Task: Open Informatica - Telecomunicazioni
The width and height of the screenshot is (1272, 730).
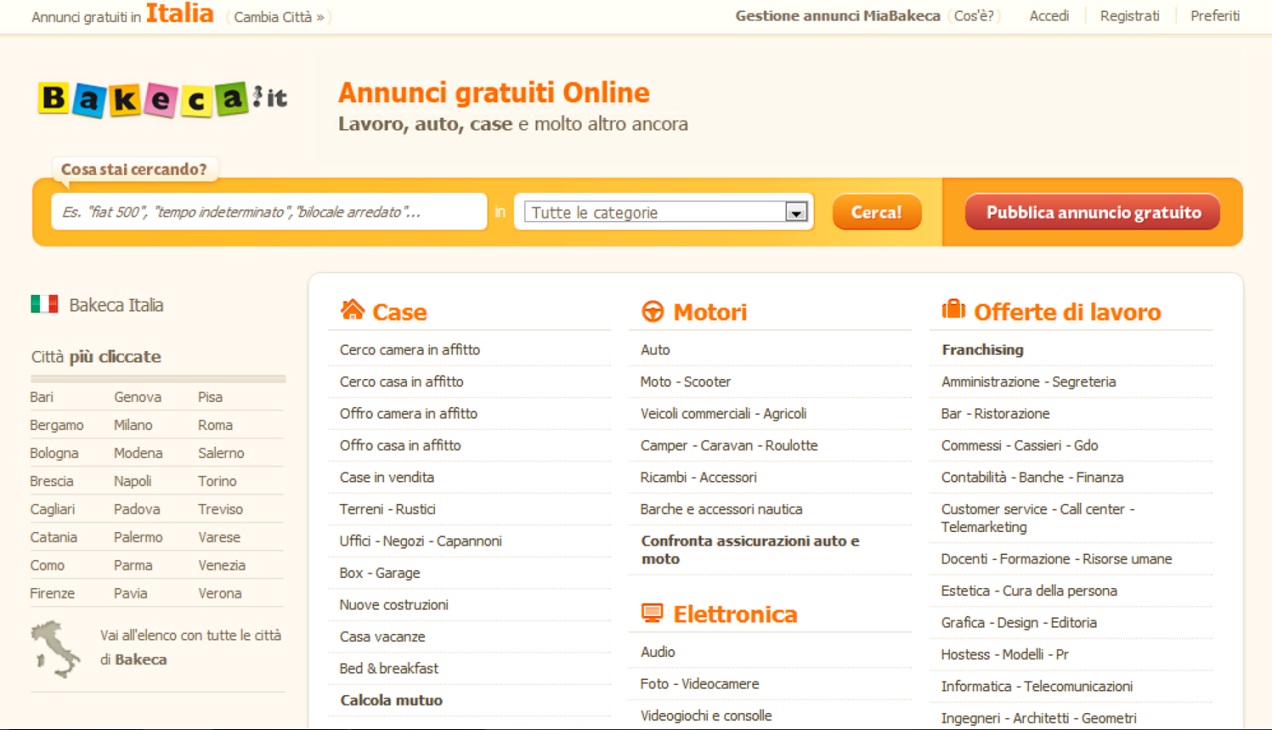Action: coord(1037,687)
